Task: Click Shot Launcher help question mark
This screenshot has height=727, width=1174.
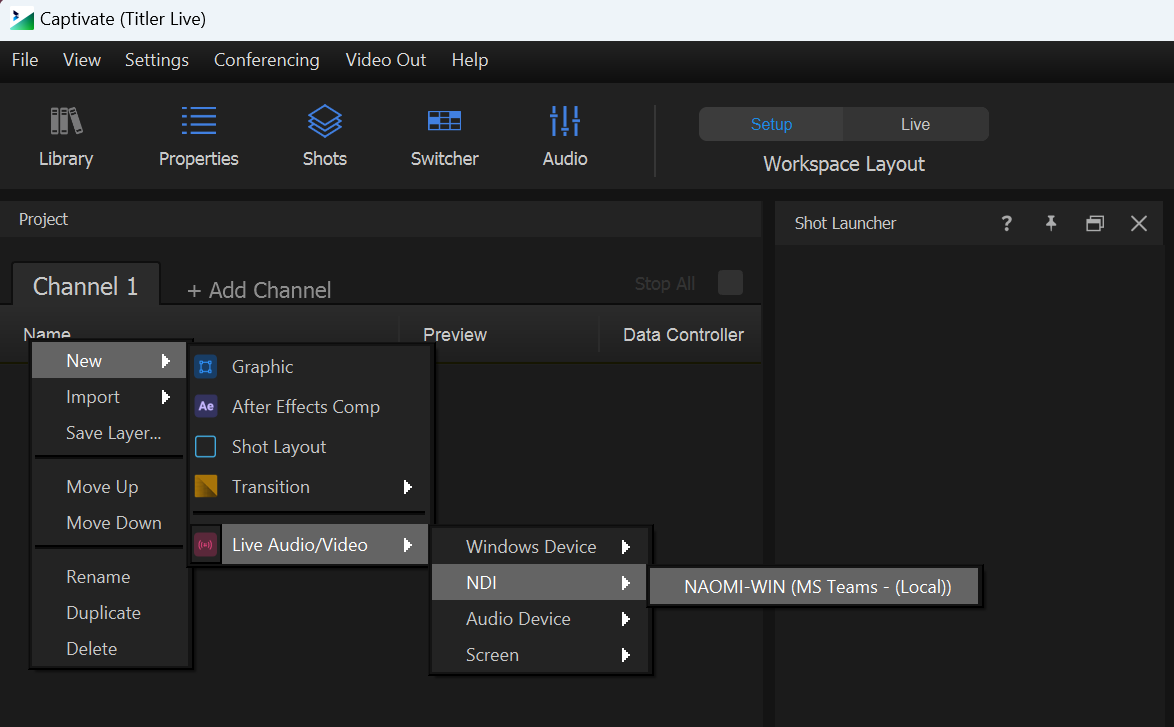Action: 1006,223
